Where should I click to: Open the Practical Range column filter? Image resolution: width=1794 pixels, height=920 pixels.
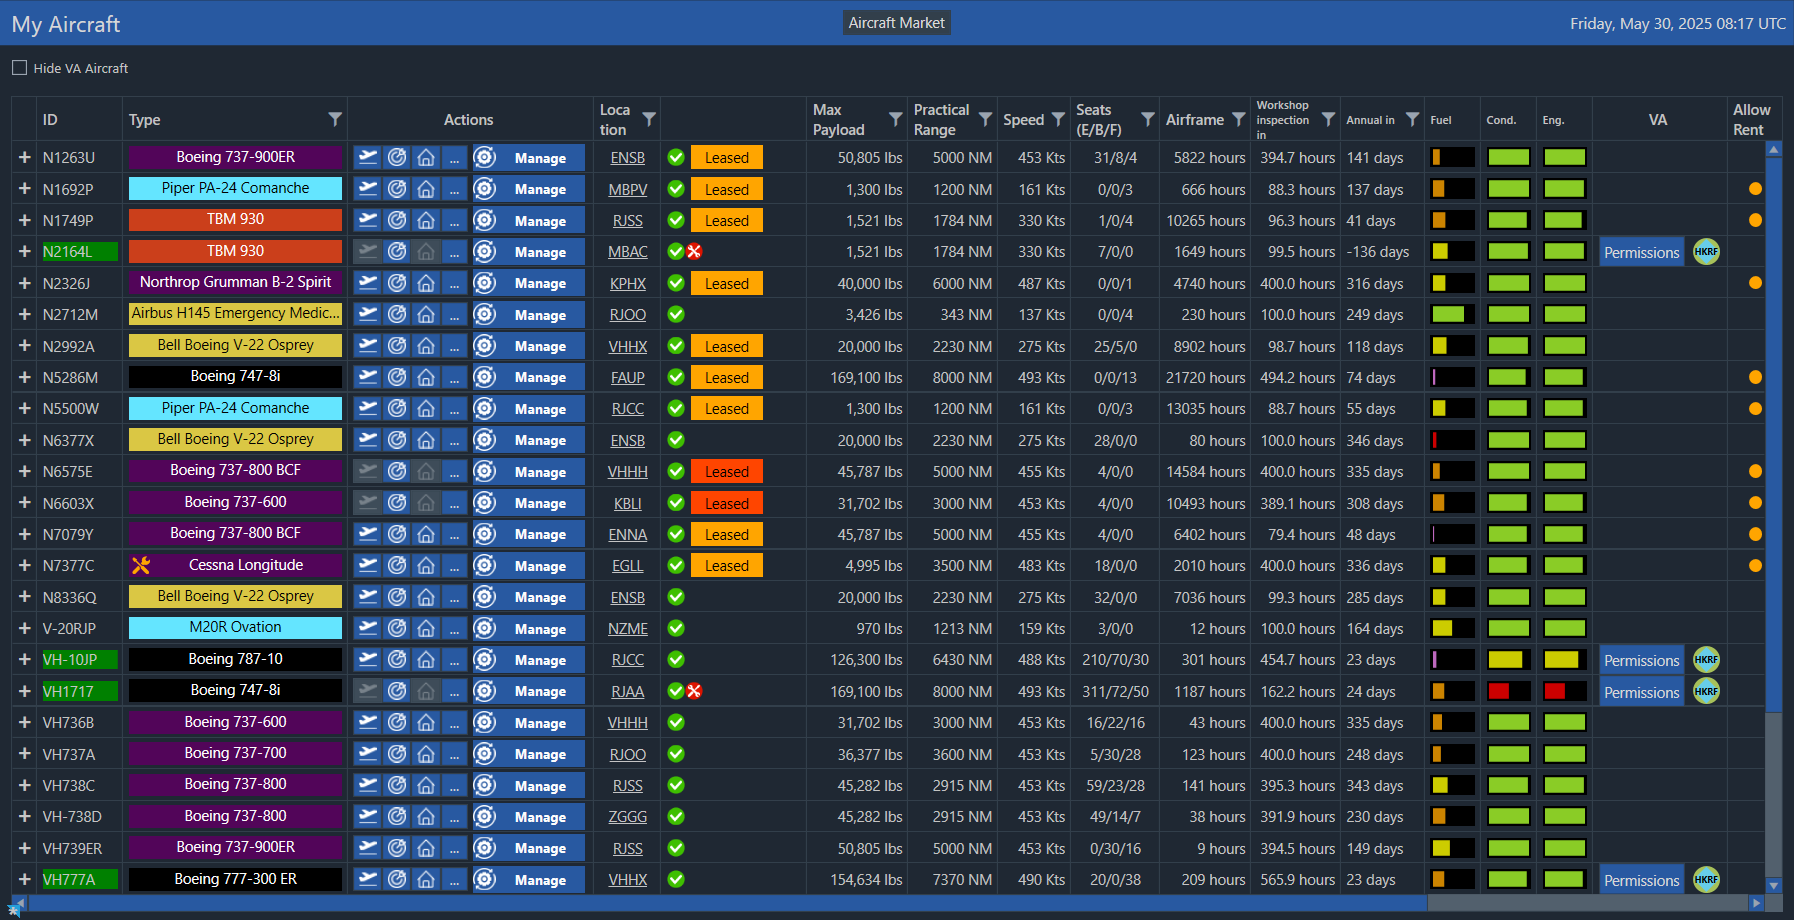click(985, 119)
